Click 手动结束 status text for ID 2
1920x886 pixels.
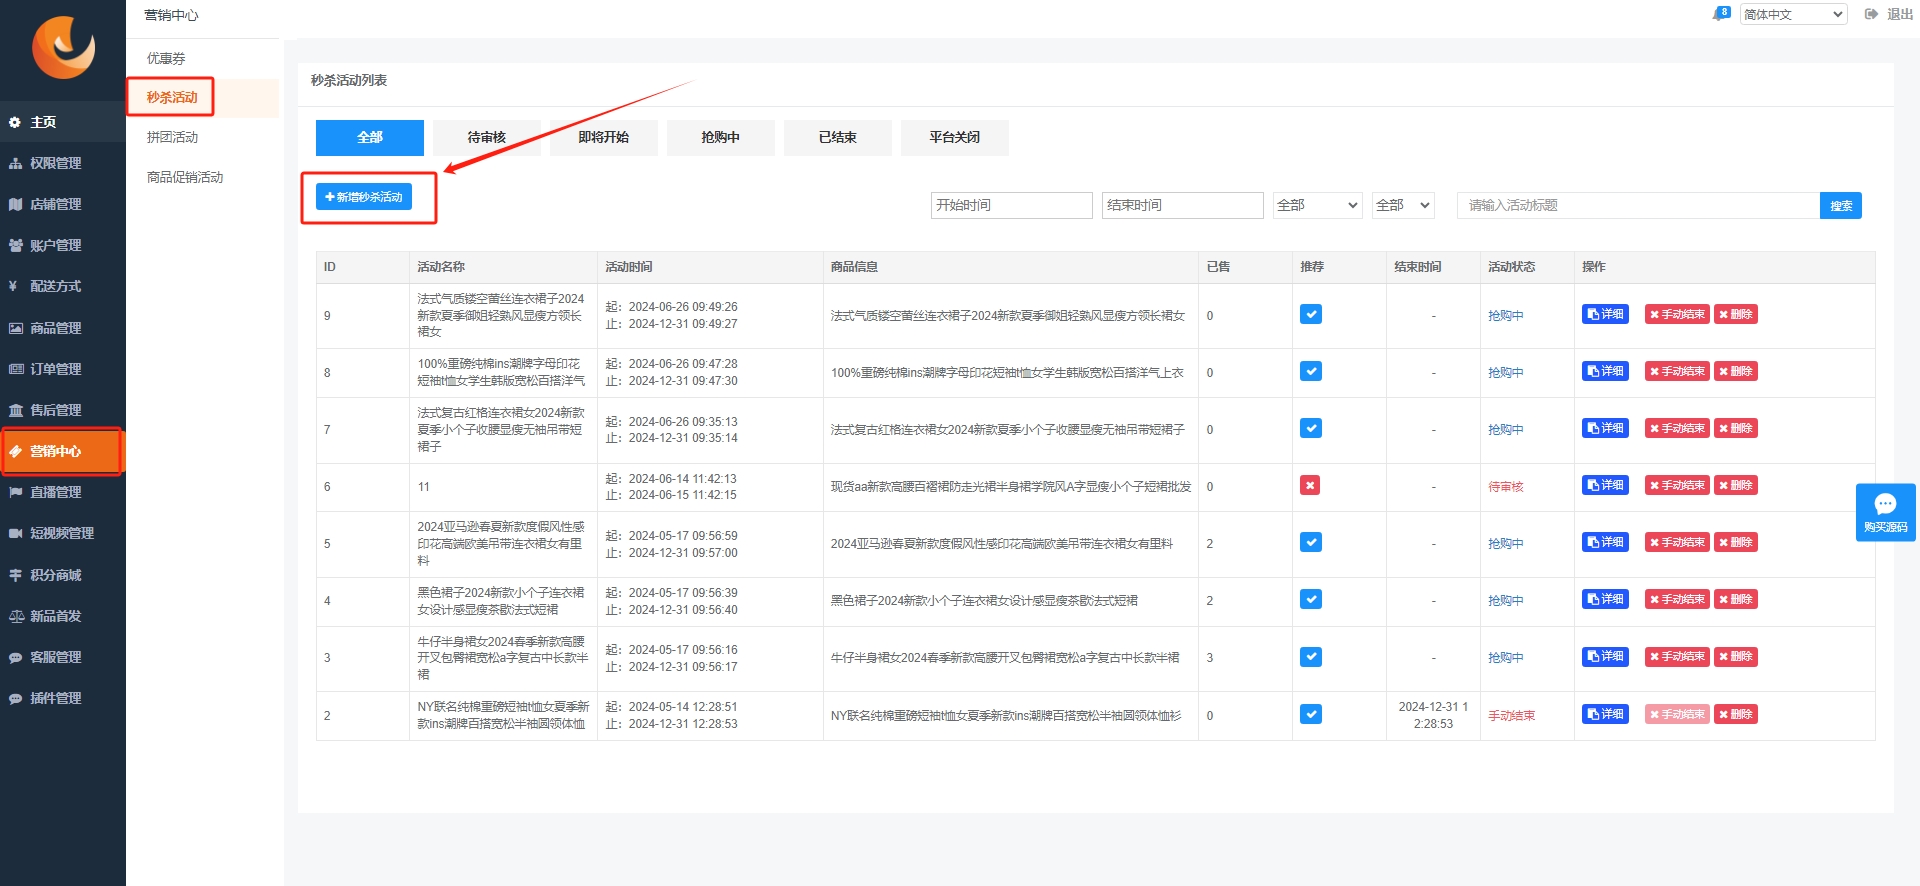click(x=1512, y=716)
